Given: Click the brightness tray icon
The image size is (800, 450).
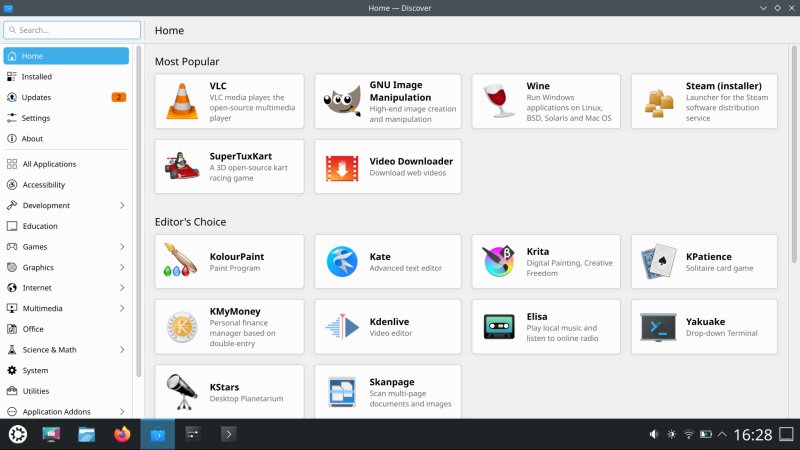Looking at the screenshot, I should click(671, 434).
